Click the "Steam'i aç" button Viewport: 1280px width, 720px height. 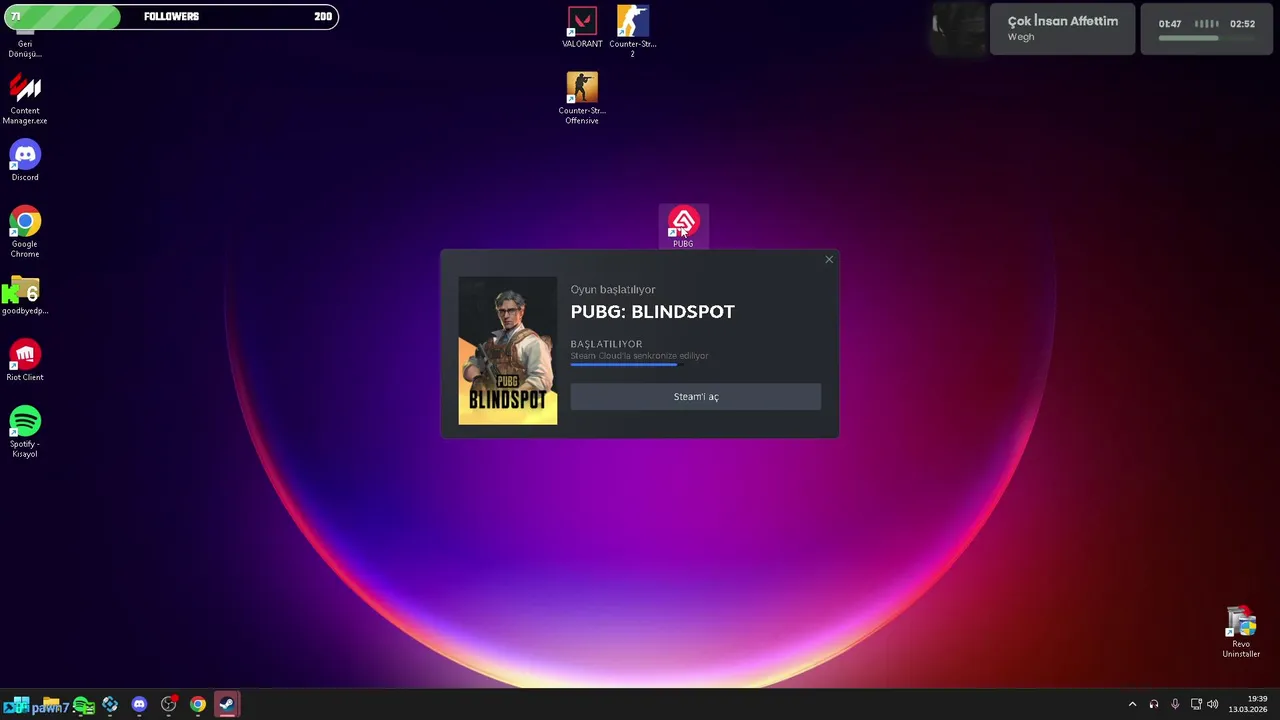pyautogui.click(x=696, y=397)
